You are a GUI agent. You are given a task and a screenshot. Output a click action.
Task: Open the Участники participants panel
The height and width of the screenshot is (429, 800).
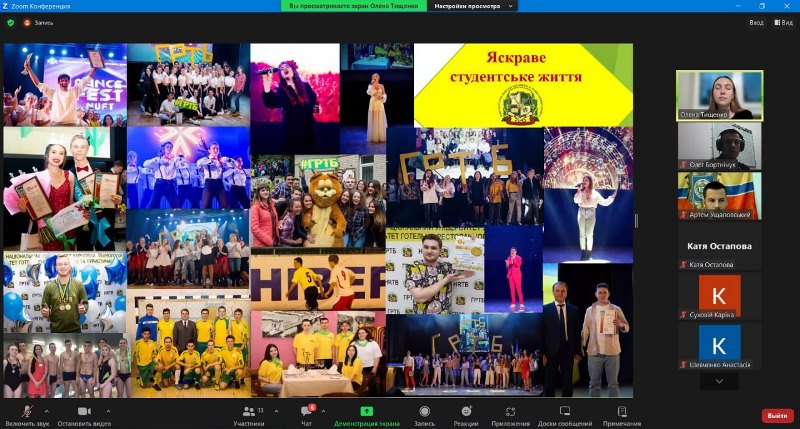click(248, 413)
